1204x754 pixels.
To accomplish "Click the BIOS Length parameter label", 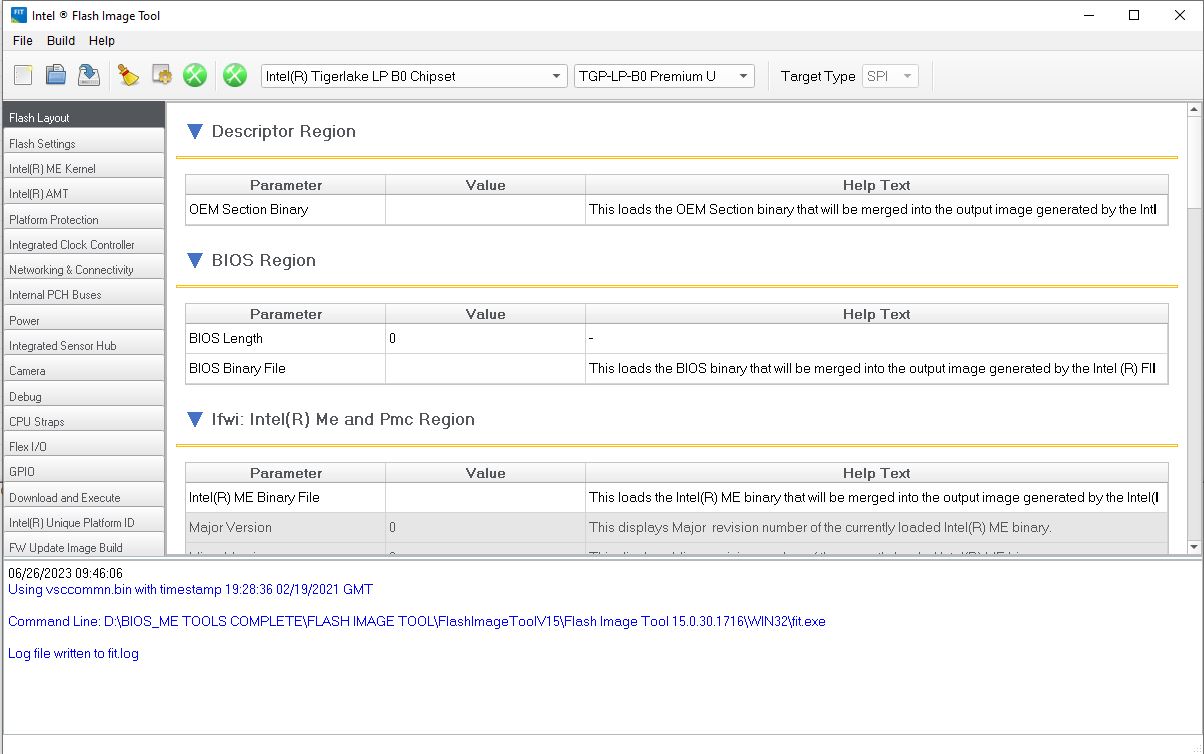I will pyautogui.click(x=226, y=339).
